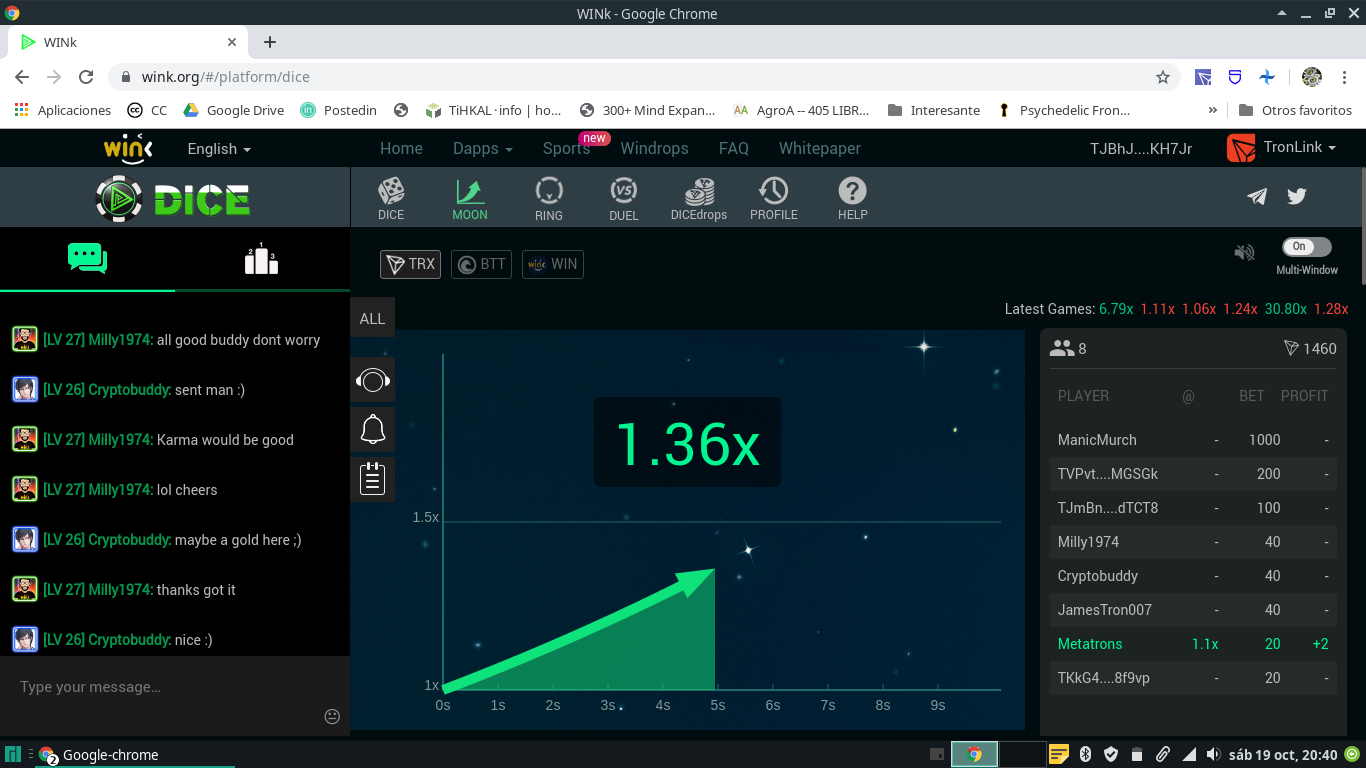The width and height of the screenshot is (1366, 768).
Task: Open the Whitepaper link
Action: coord(820,148)
